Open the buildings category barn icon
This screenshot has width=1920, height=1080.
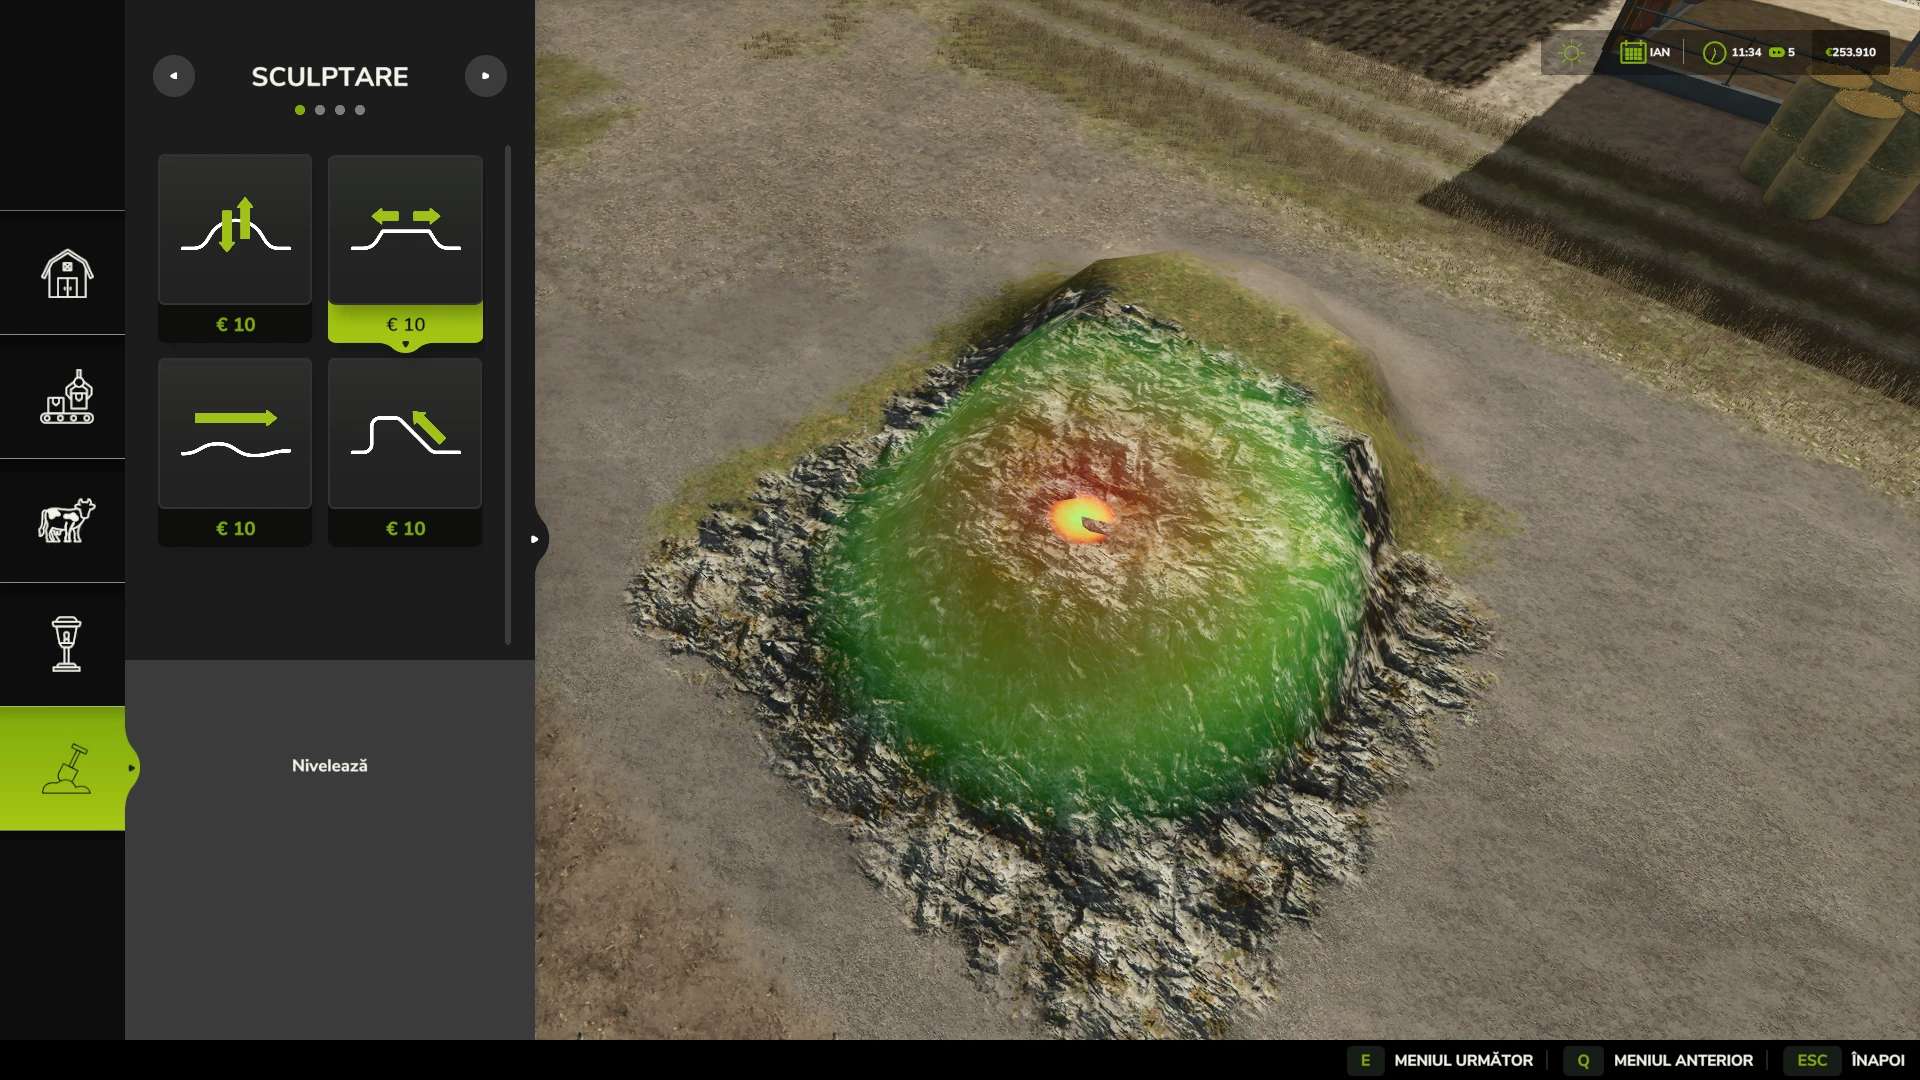tap(66, 273)
